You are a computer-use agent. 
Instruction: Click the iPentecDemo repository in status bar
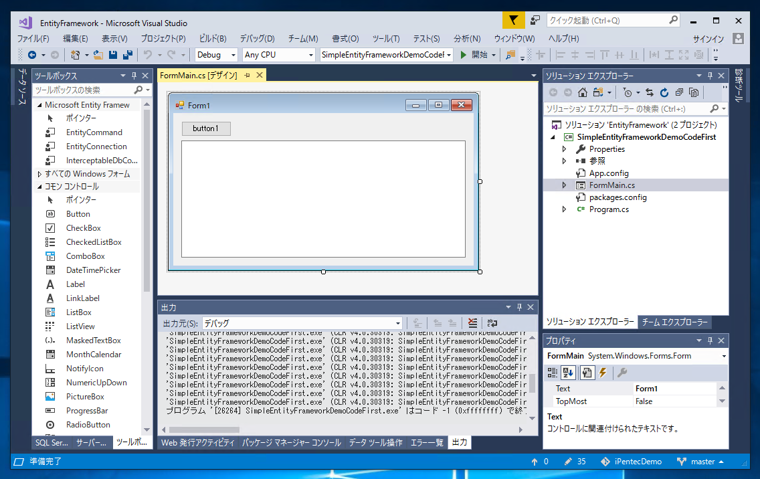(x=632, y=462)
